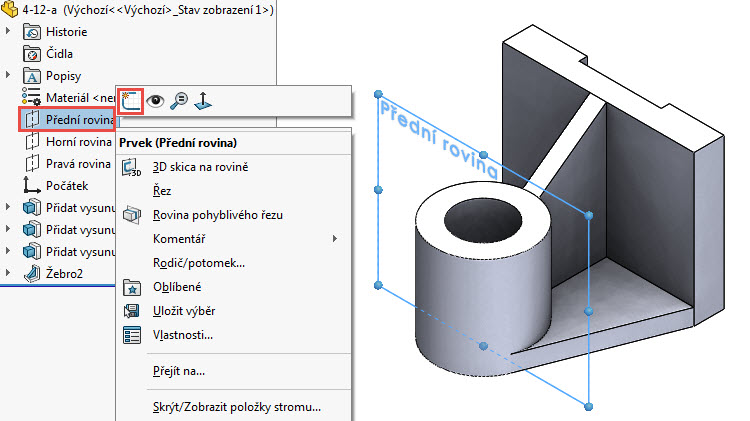Click the '4-12-a' part name at tree top
This screenshot has height=421, width=750.
(40, 10)
